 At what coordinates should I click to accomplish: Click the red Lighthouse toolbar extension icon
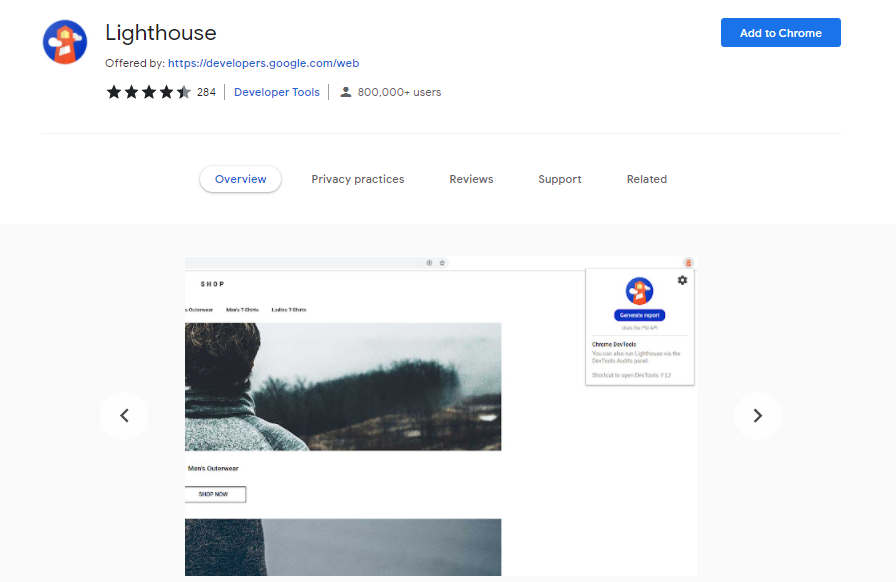click(x=688, y=263)
